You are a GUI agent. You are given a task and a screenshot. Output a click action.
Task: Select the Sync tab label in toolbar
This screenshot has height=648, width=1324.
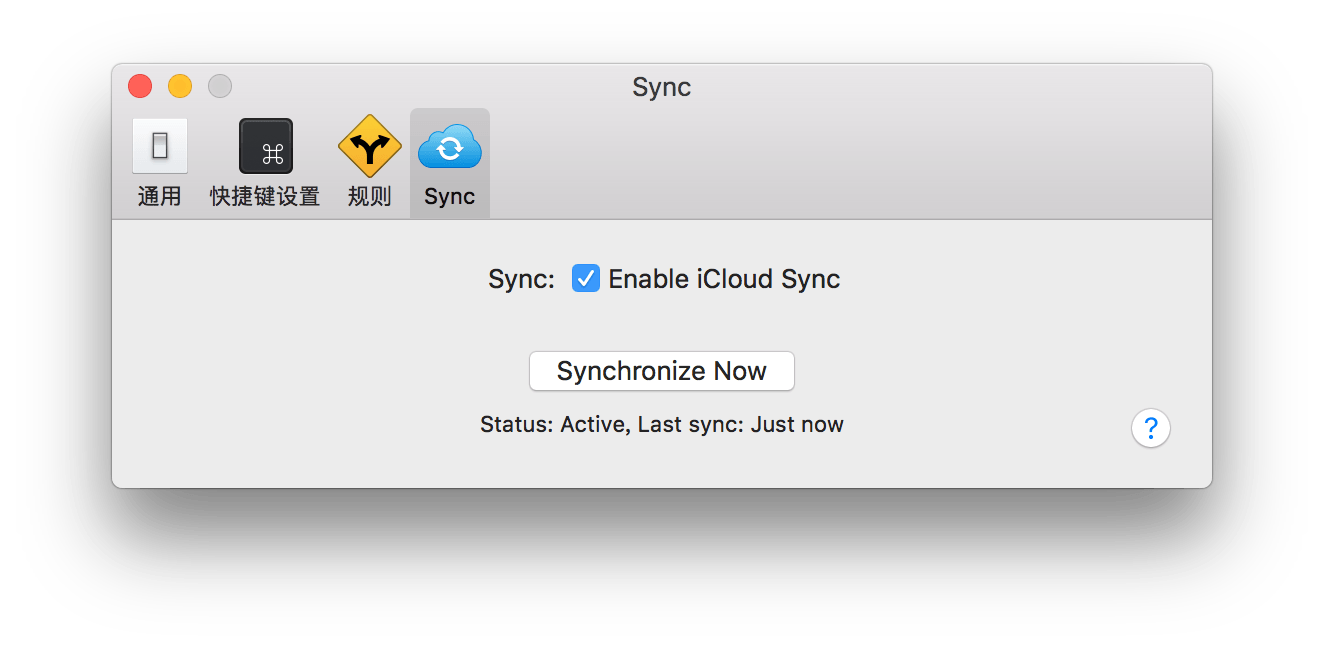pyautogui.click(x=449, y=197)
